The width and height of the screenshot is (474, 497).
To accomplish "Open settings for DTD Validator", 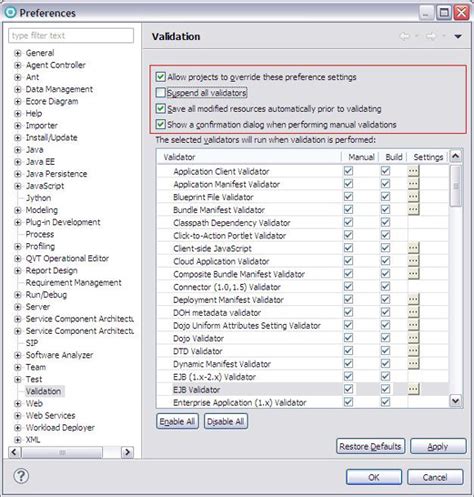I will tap(413, 351).
